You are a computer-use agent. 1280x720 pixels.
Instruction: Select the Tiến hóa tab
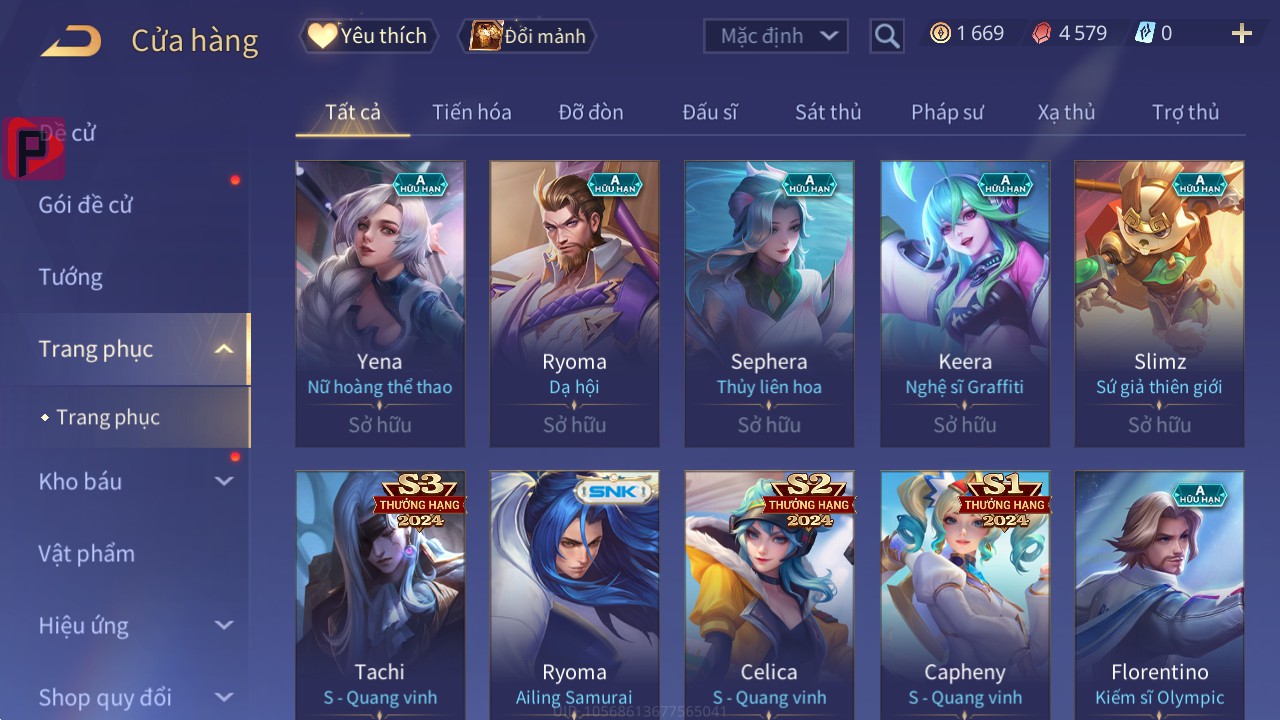click(x=472, y=112)
